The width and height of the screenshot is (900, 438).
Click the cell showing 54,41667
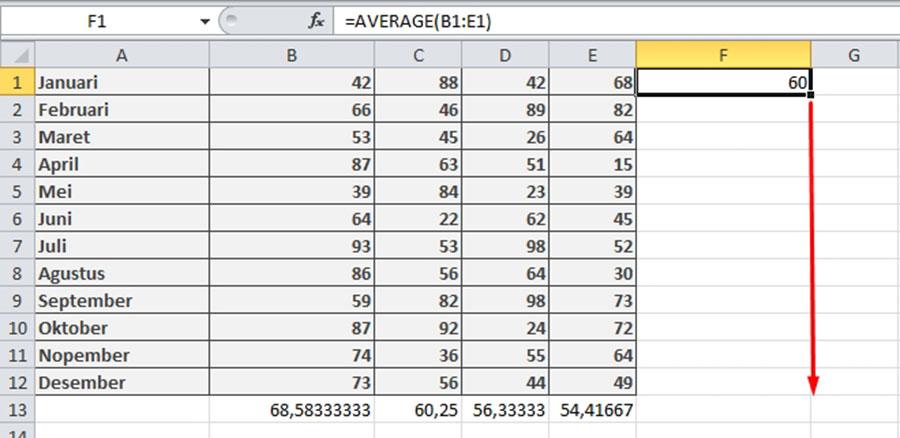pyautogui.click(x=592, y=409)
